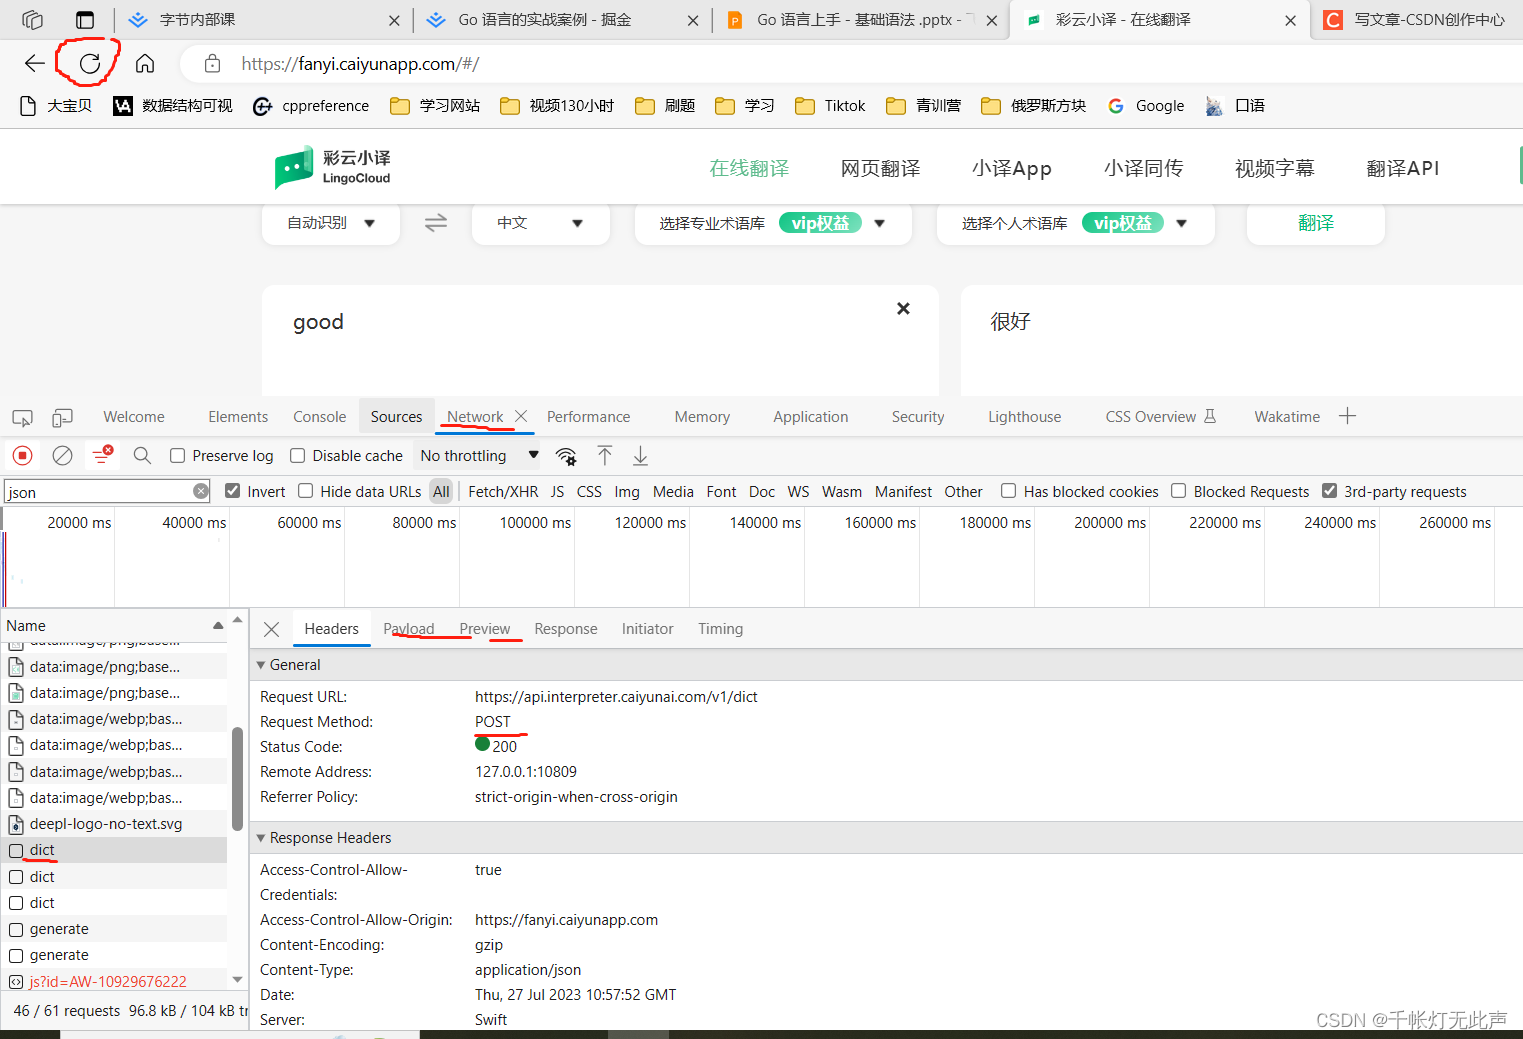1523x1039 pixels.
Task: Close the Network tab with its X
Action: [521, 416]
